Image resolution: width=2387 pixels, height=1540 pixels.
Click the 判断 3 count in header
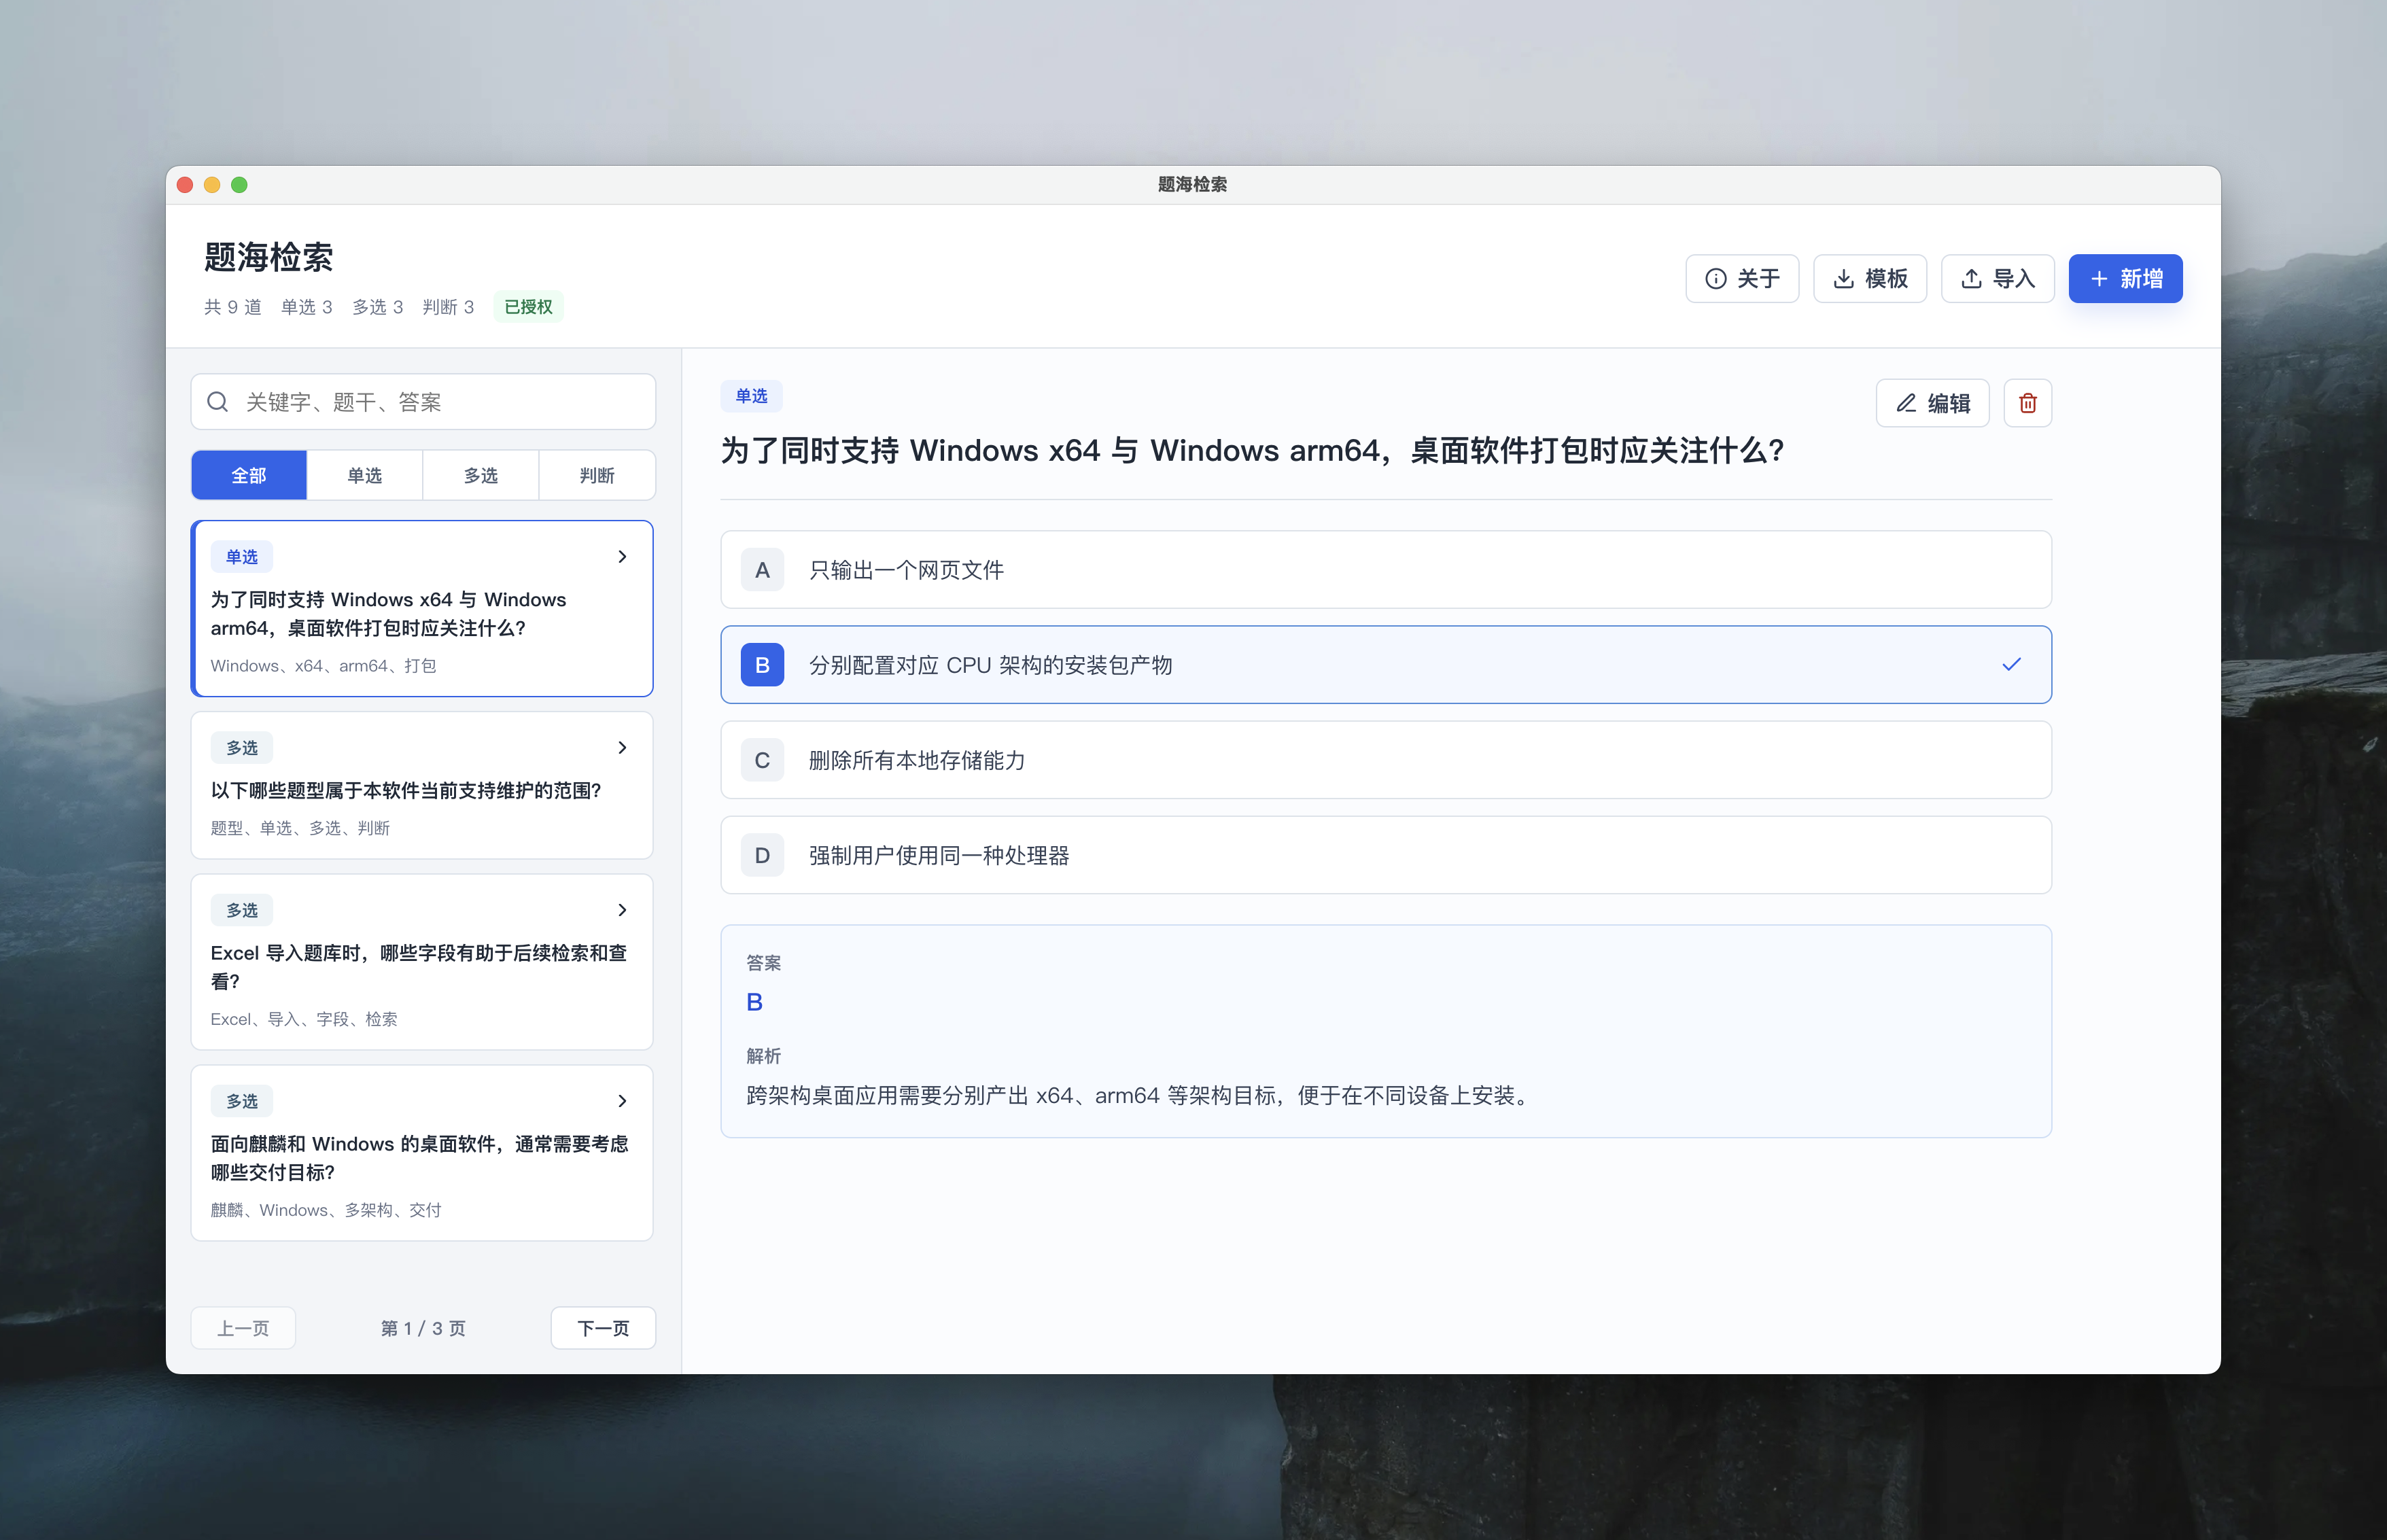[448, 307]
